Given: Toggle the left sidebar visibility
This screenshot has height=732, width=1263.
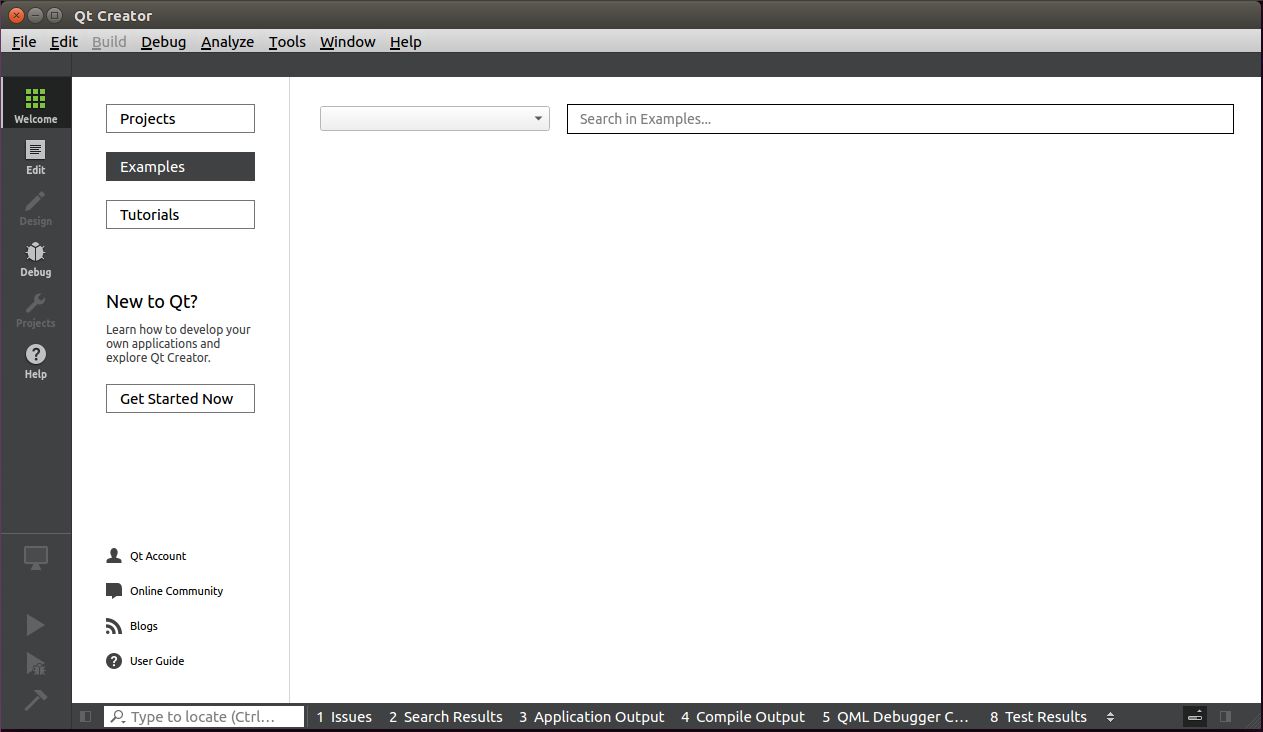Looking at the screenshot, I should (x=86, y=717).
